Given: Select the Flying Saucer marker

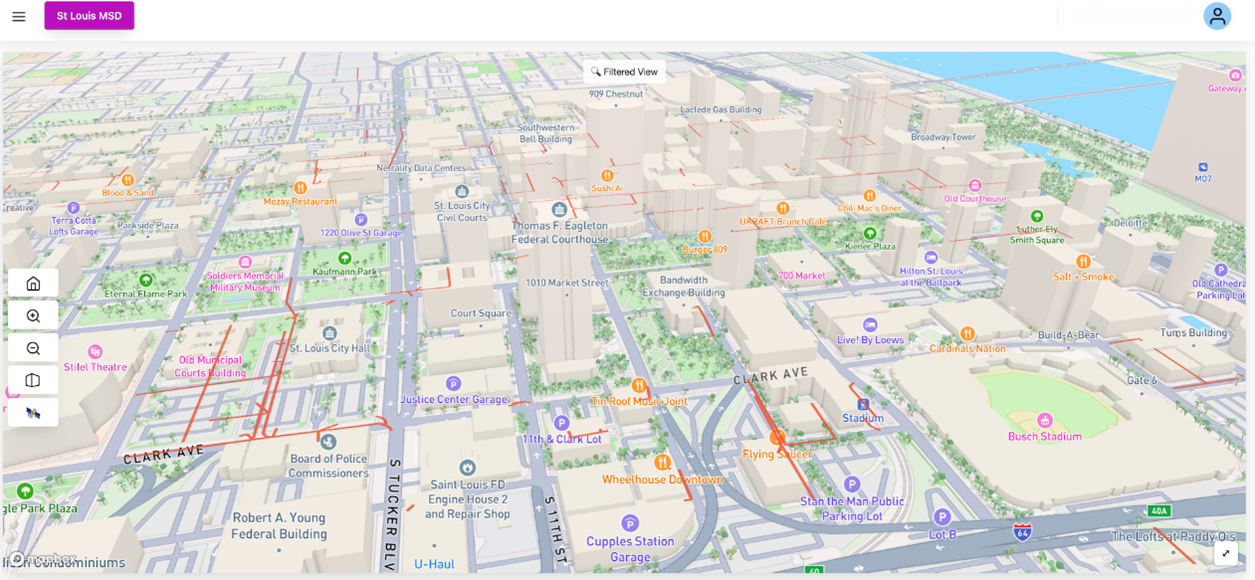Looking at the screenshot, I should click(777, 438).
